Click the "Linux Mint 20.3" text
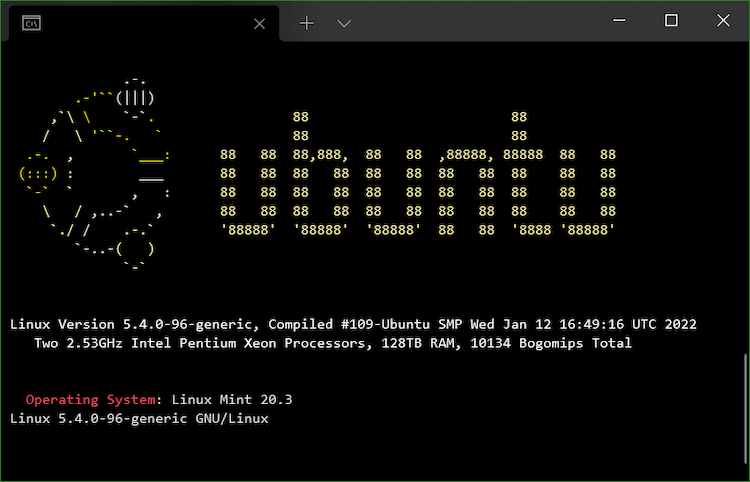 [232, 399]
